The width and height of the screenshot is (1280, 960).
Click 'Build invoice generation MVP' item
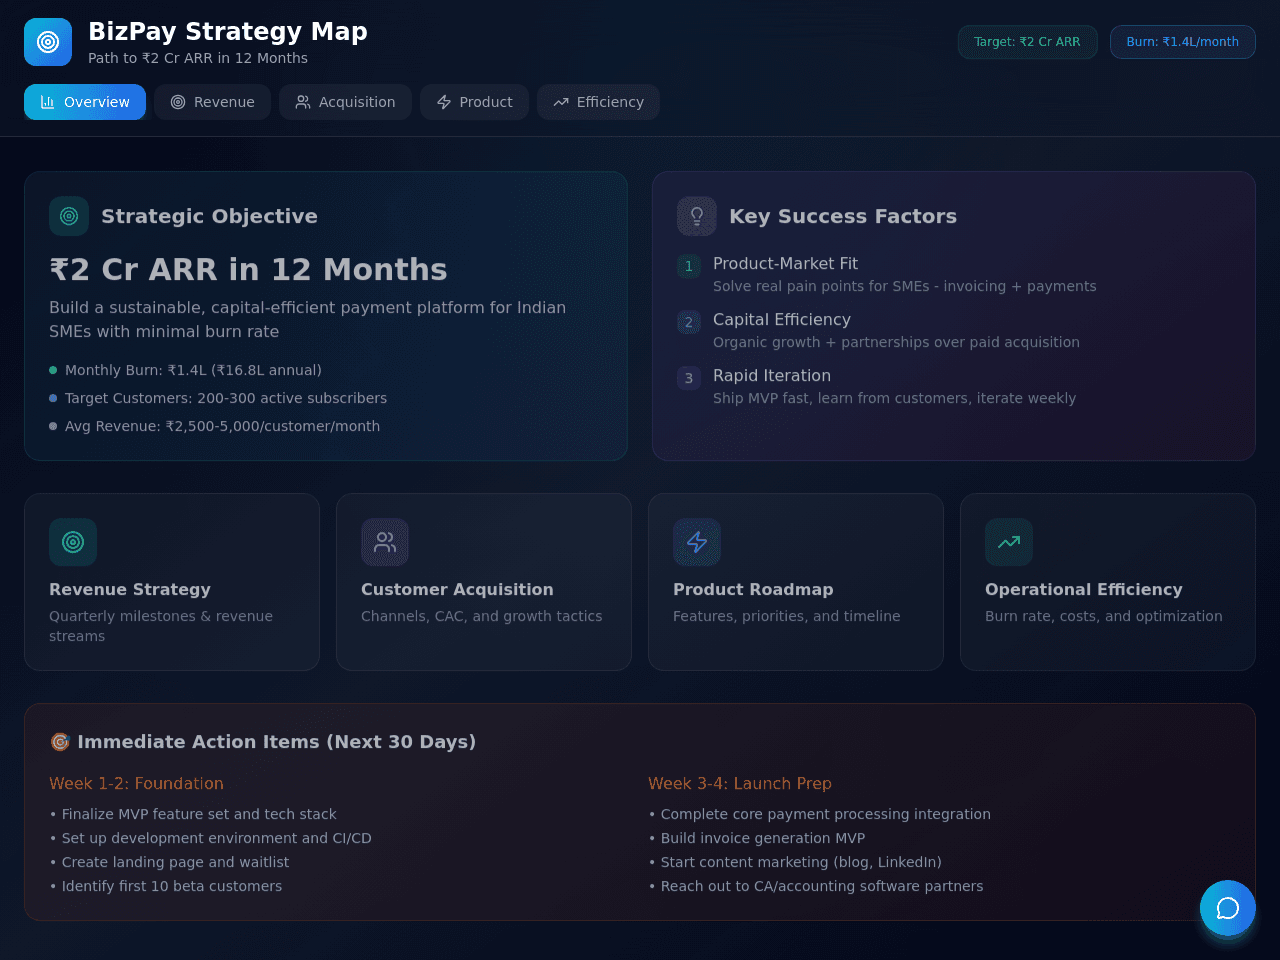pyautogui.click(x=763, y=838)
